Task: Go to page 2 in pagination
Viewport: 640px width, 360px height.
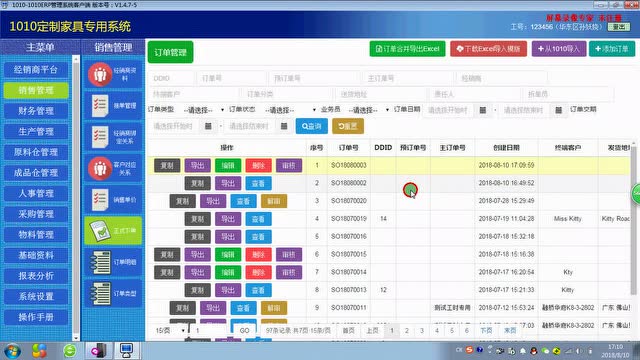Action: point(407,331)
